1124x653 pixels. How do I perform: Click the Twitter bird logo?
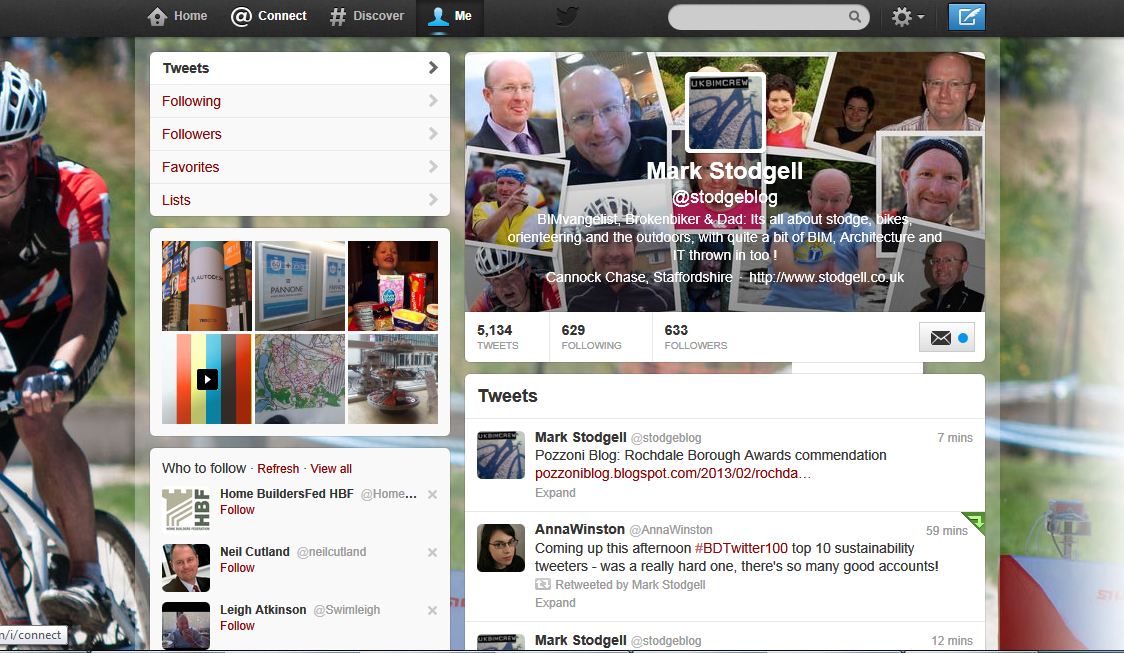click(568, 16)
